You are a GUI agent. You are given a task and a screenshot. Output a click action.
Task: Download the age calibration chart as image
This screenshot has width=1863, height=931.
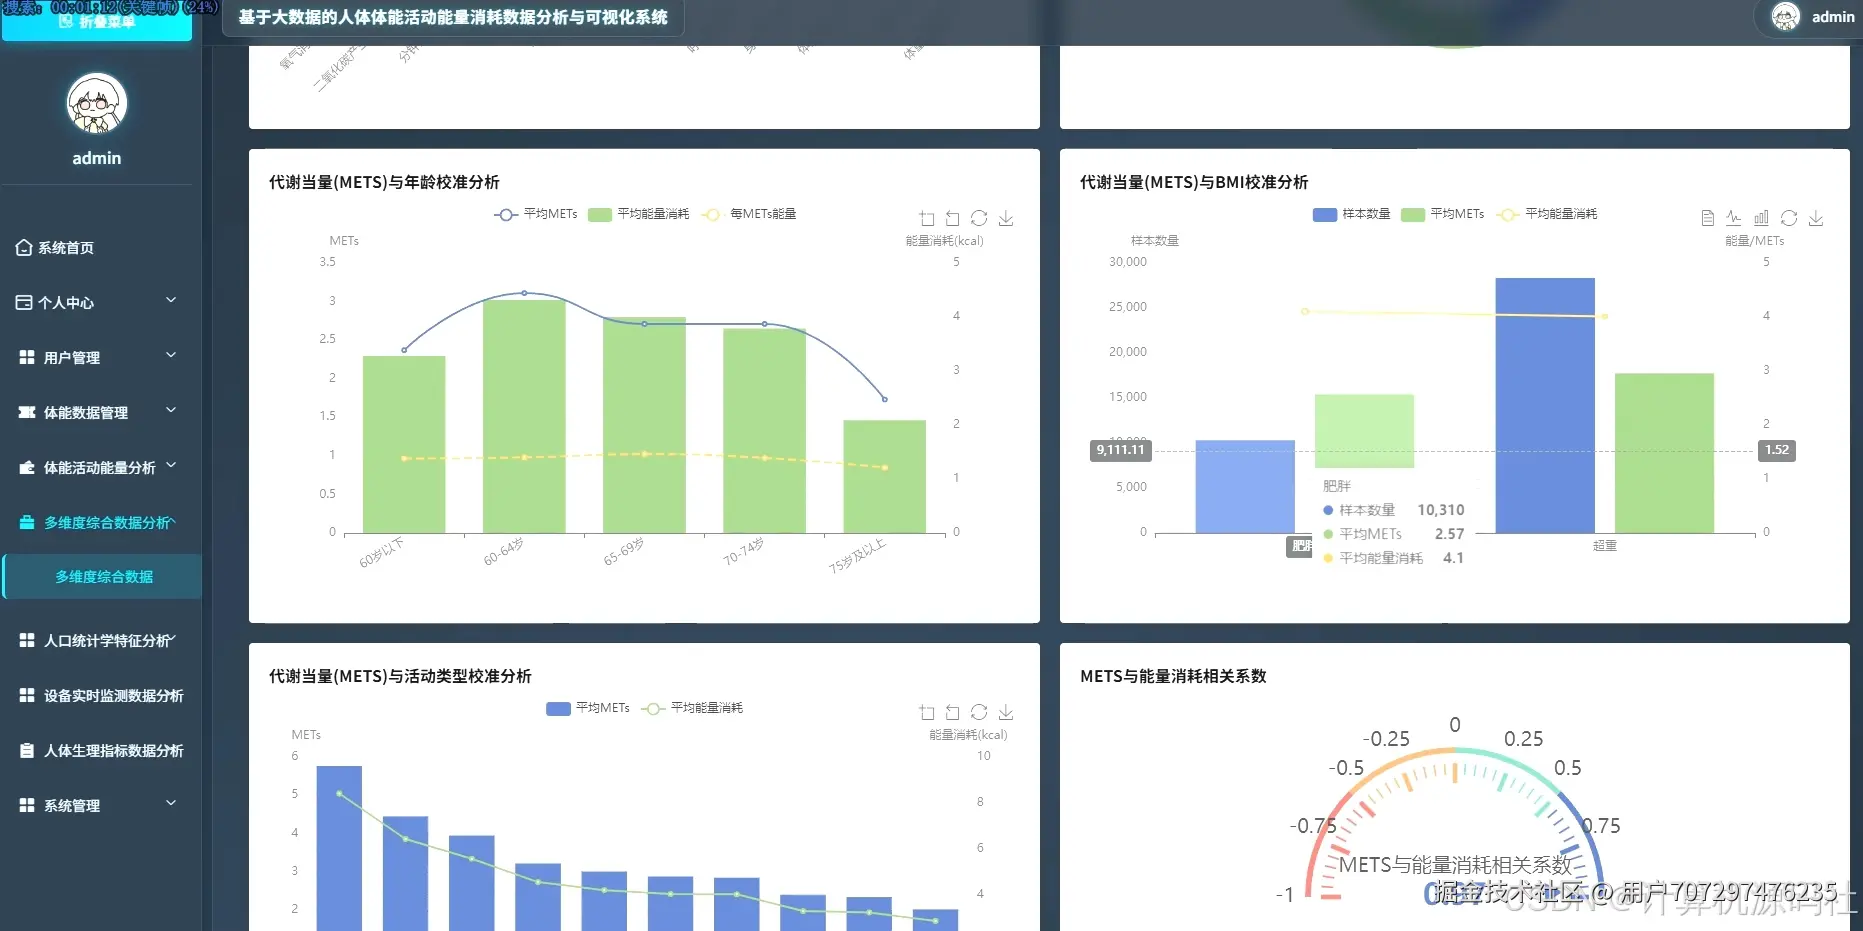click(x=1006, y=218)
